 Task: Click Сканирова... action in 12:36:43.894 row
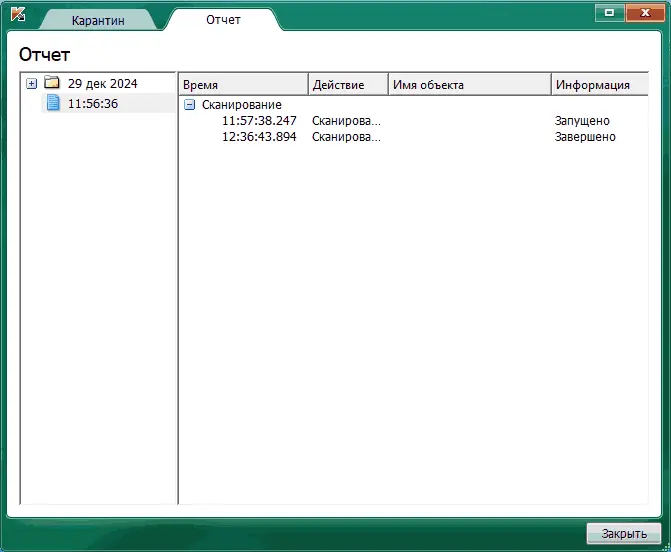point(346,137)
